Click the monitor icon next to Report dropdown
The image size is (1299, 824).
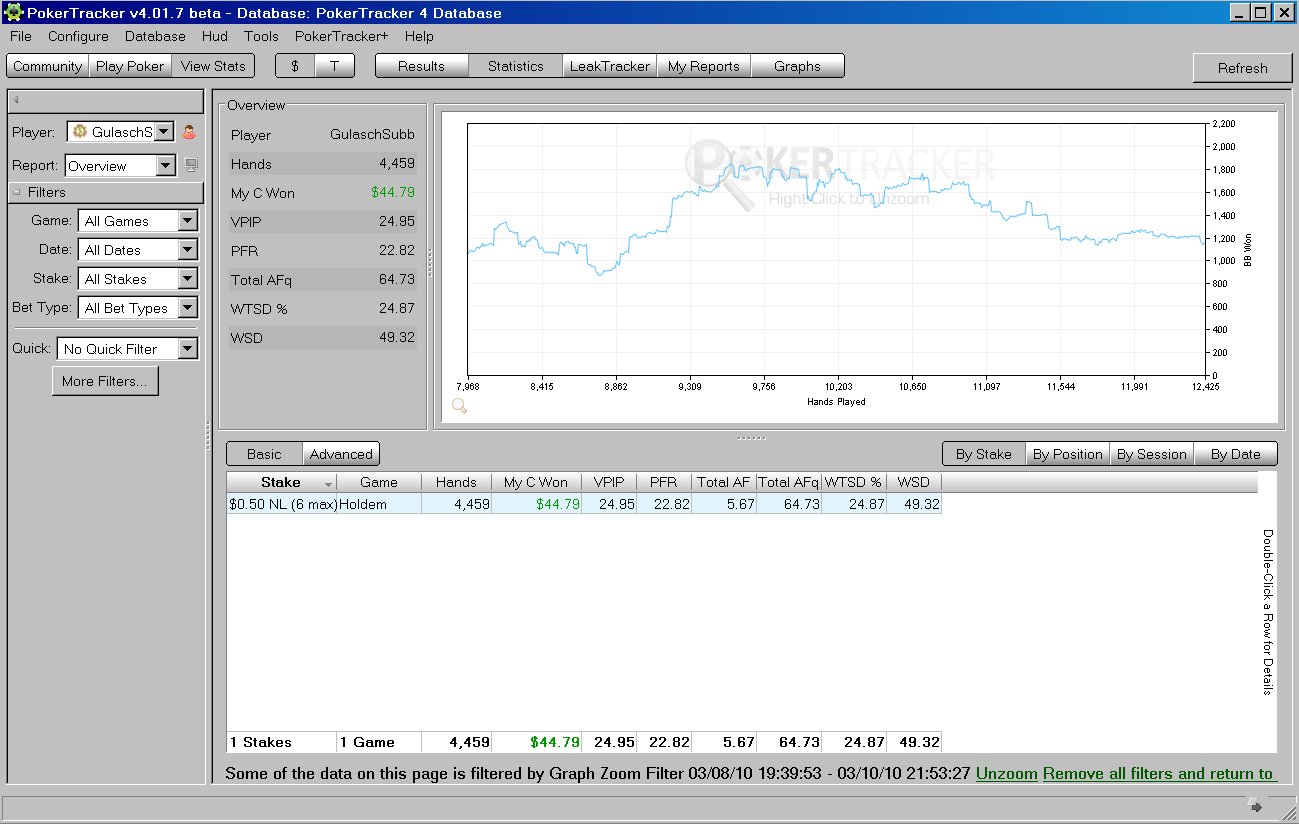point(191,165)
